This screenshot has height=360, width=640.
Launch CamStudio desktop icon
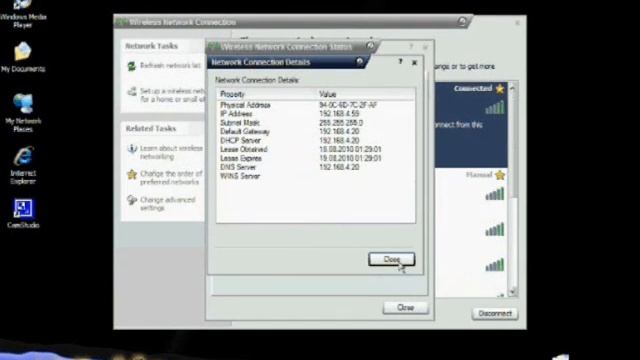click(x=23, y=213)
